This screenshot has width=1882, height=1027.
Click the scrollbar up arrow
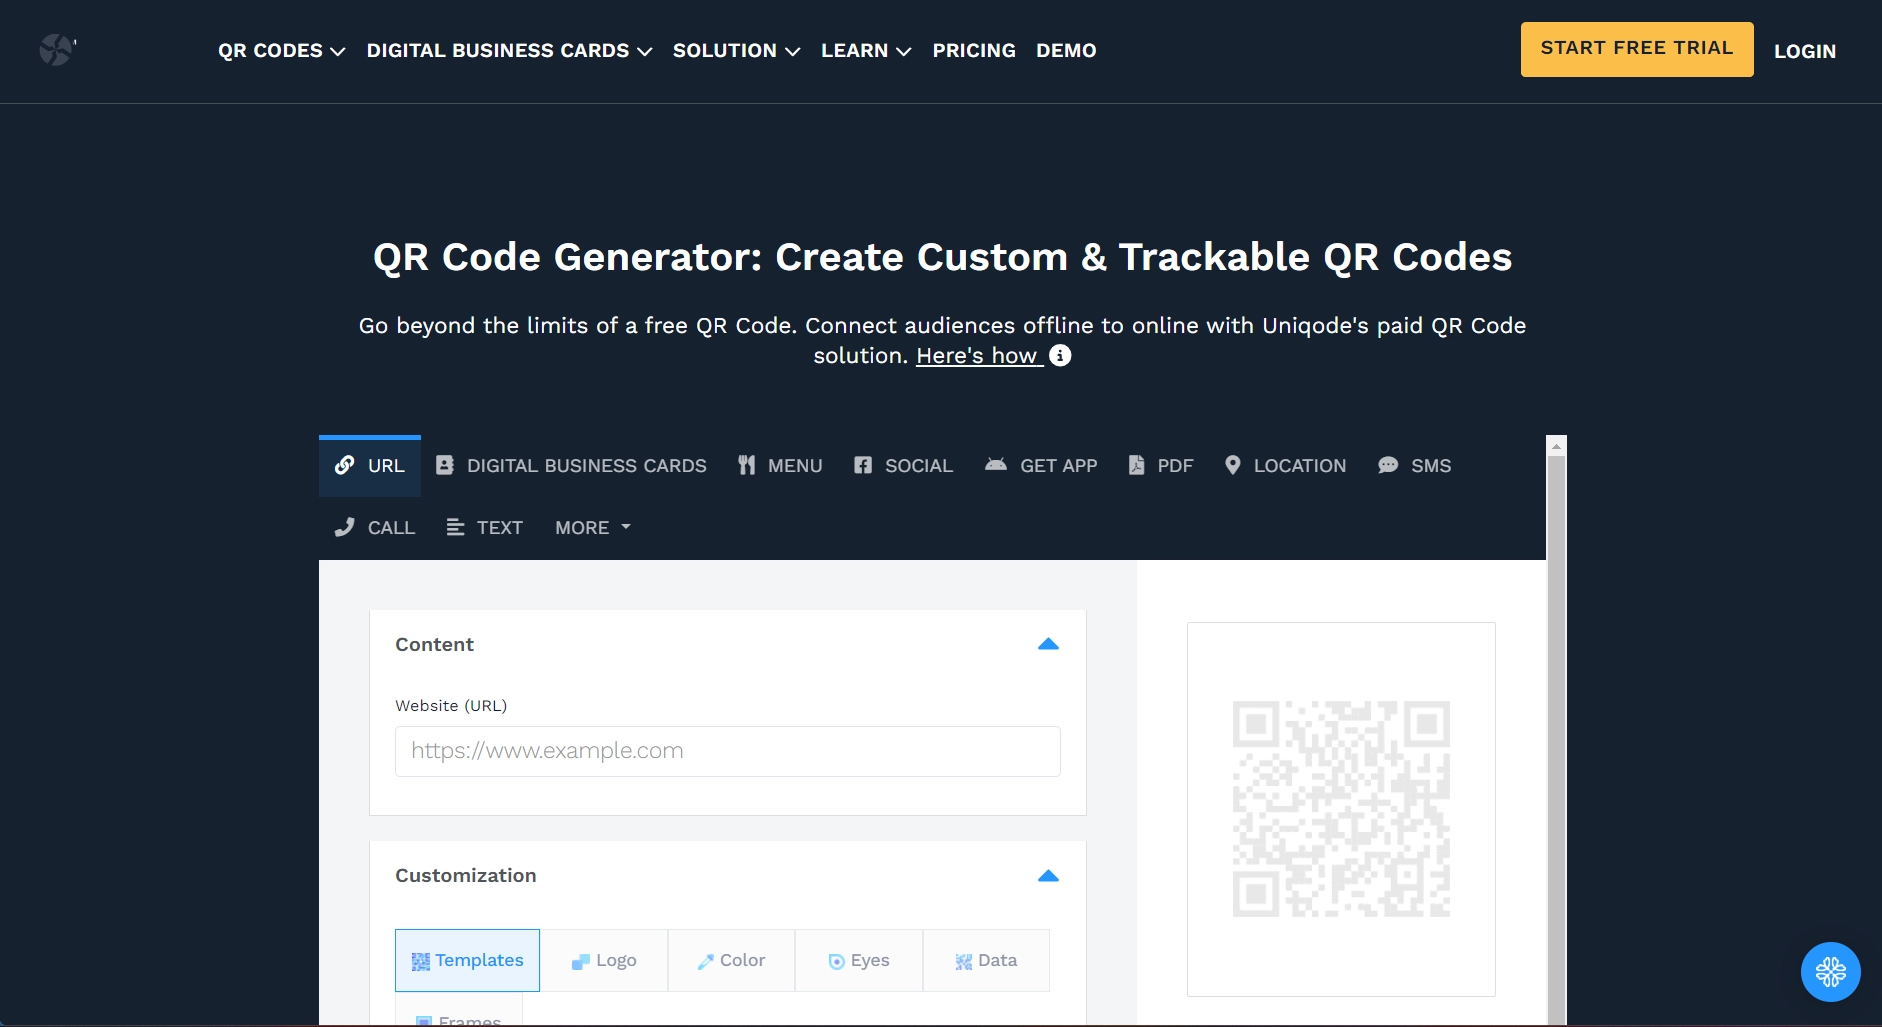tap(1556, 446)
